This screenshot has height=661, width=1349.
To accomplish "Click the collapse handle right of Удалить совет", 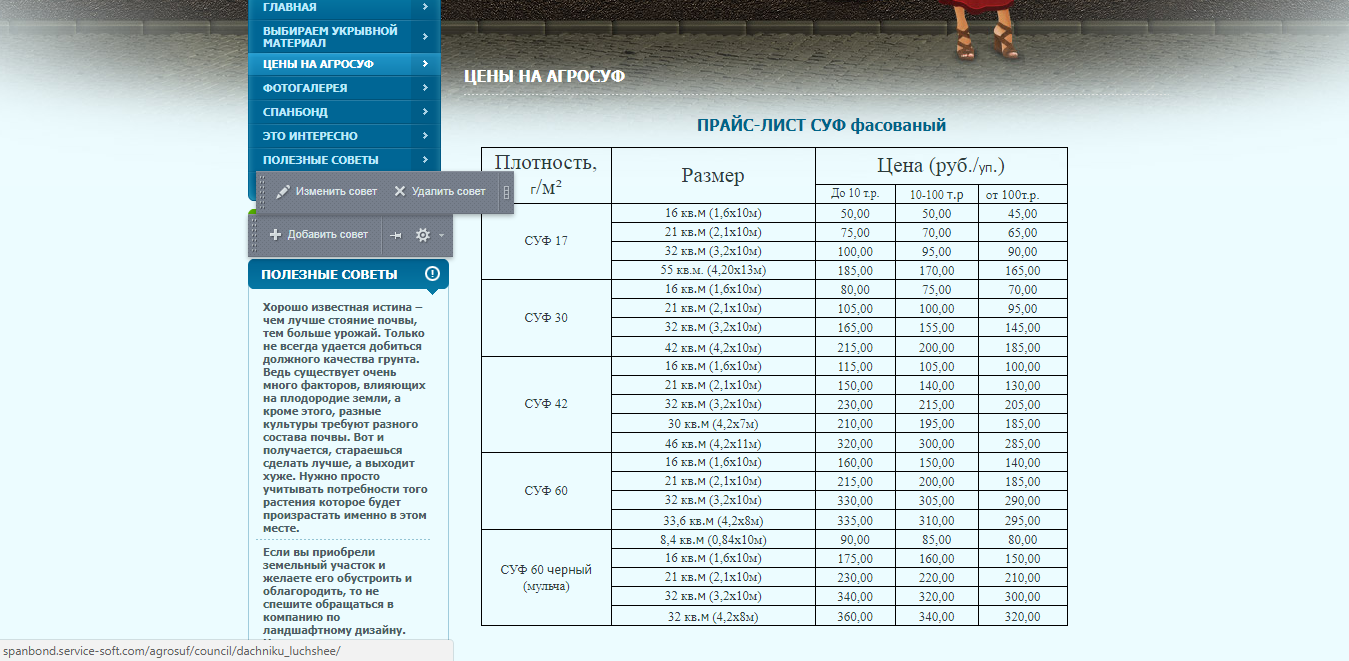I will [506, 192].
